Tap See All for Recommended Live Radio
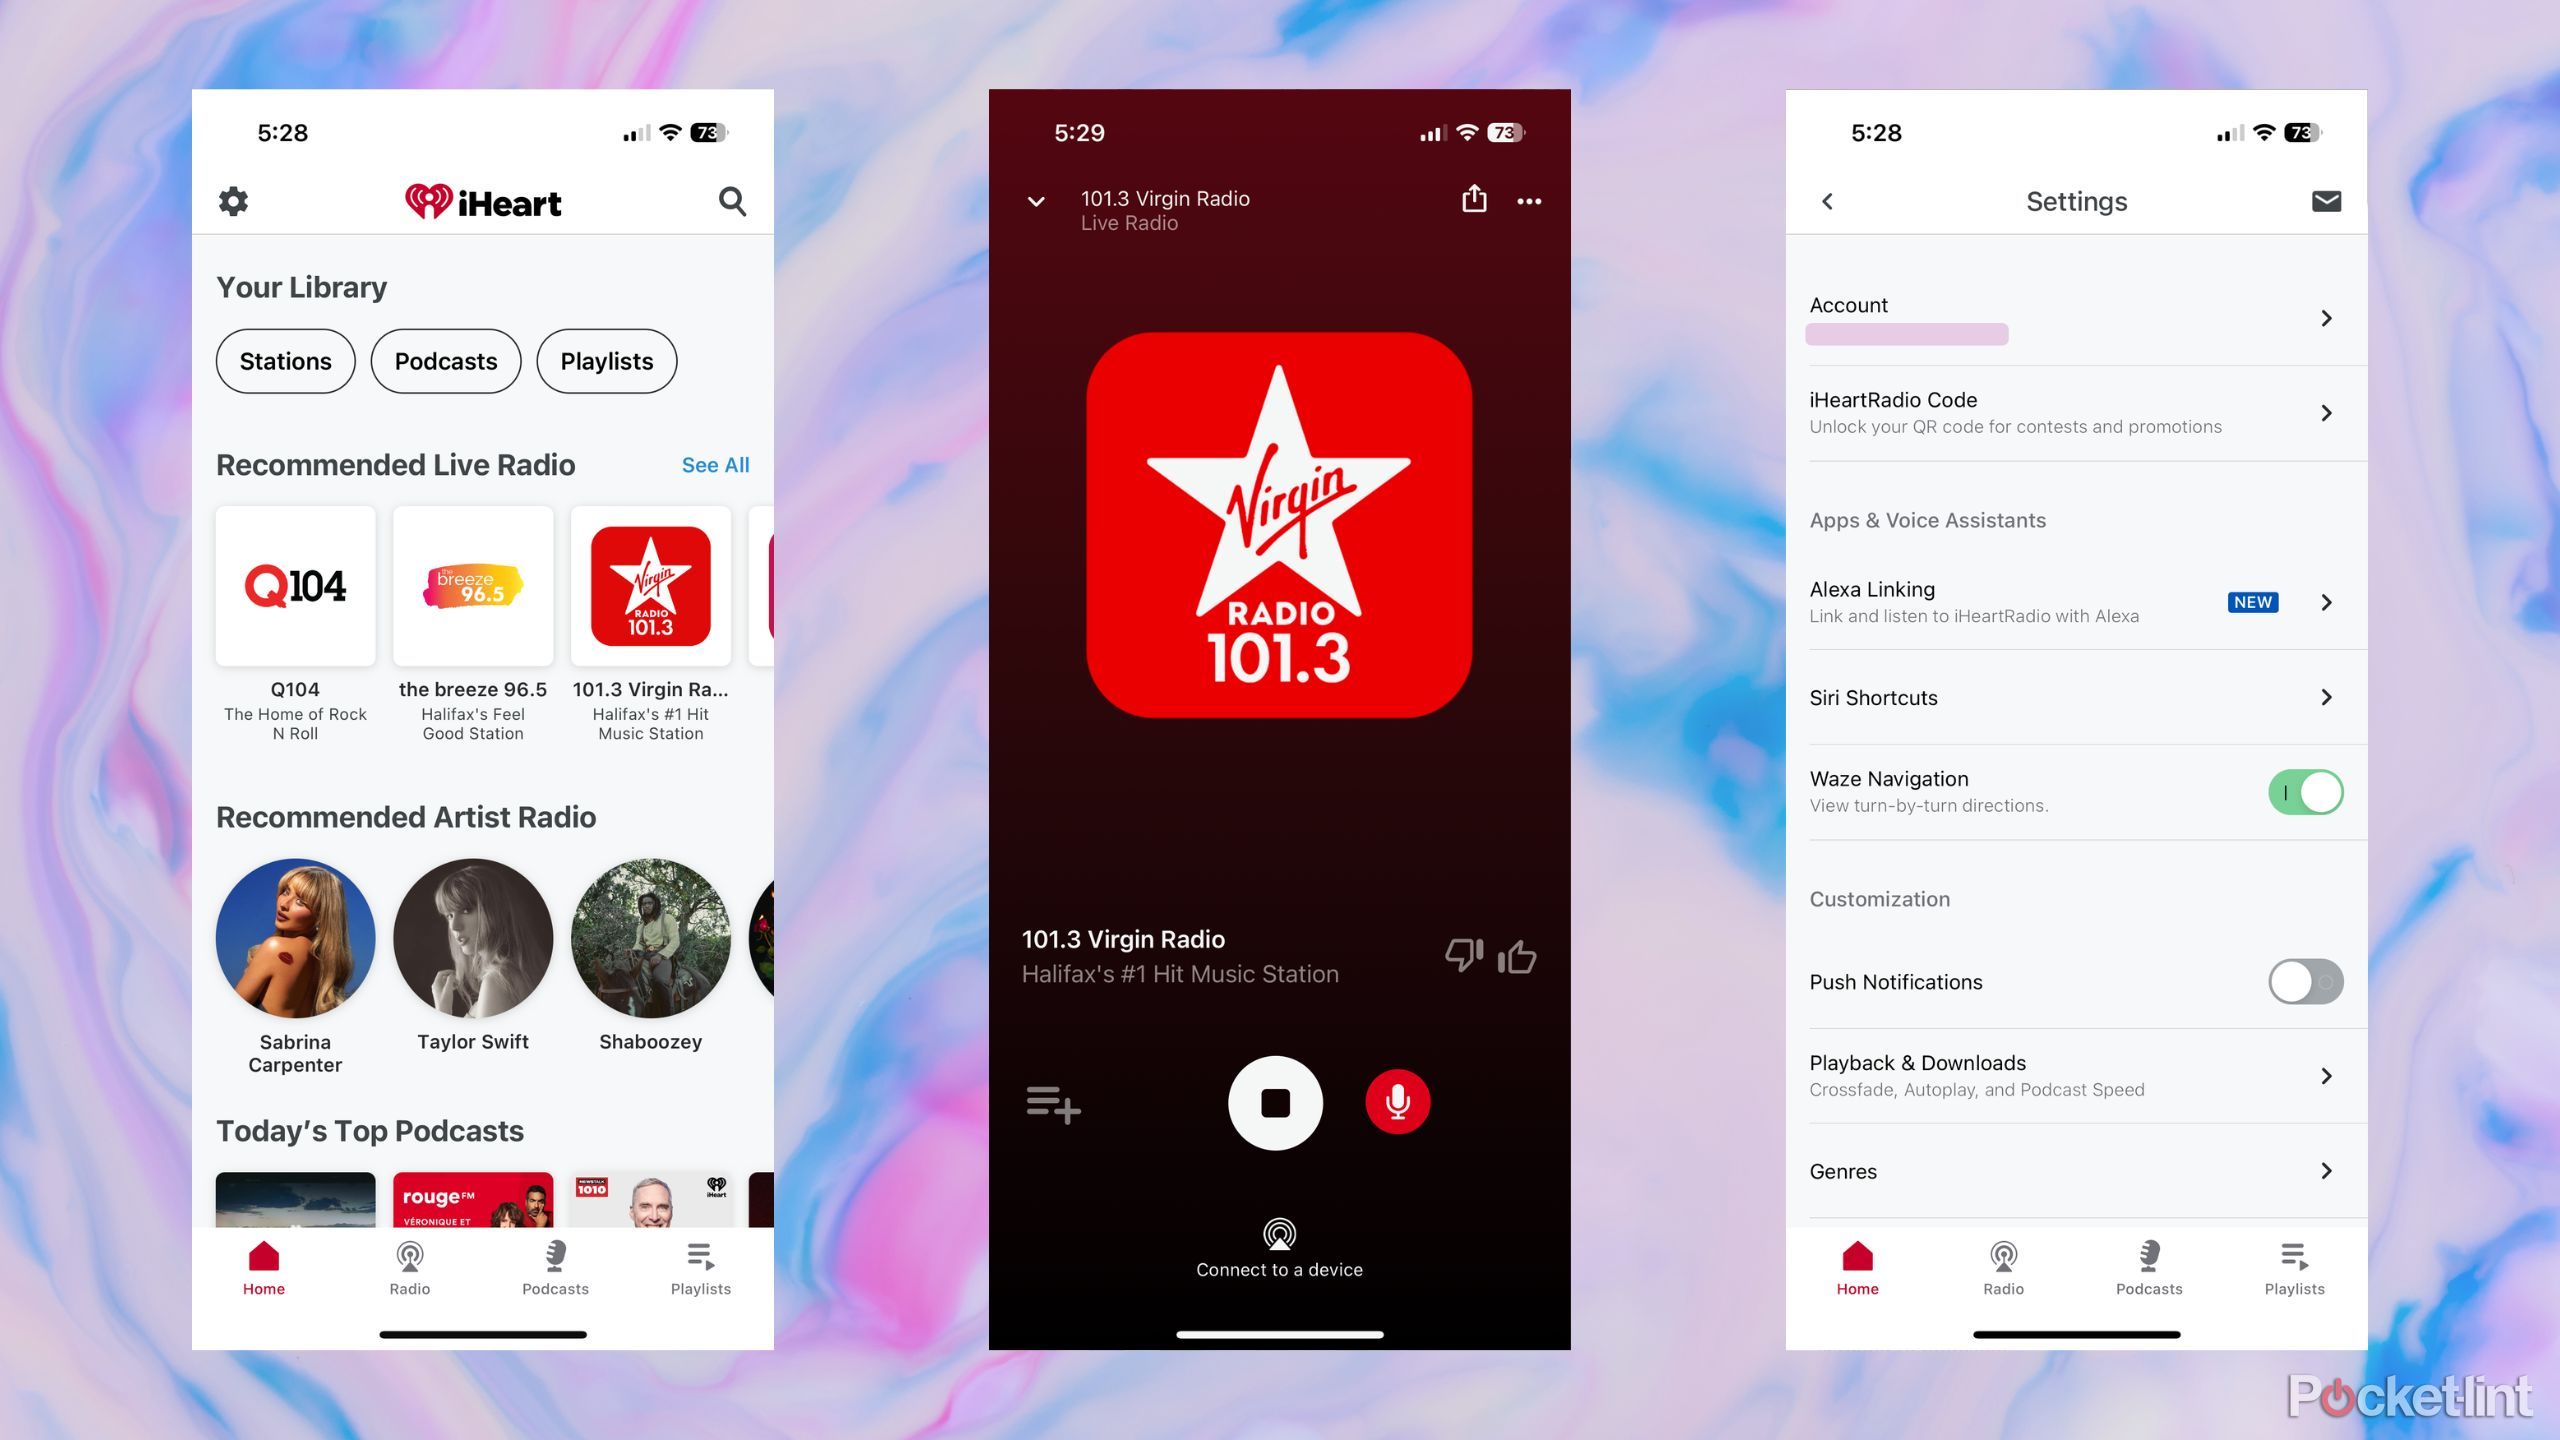 pos(716,464)
